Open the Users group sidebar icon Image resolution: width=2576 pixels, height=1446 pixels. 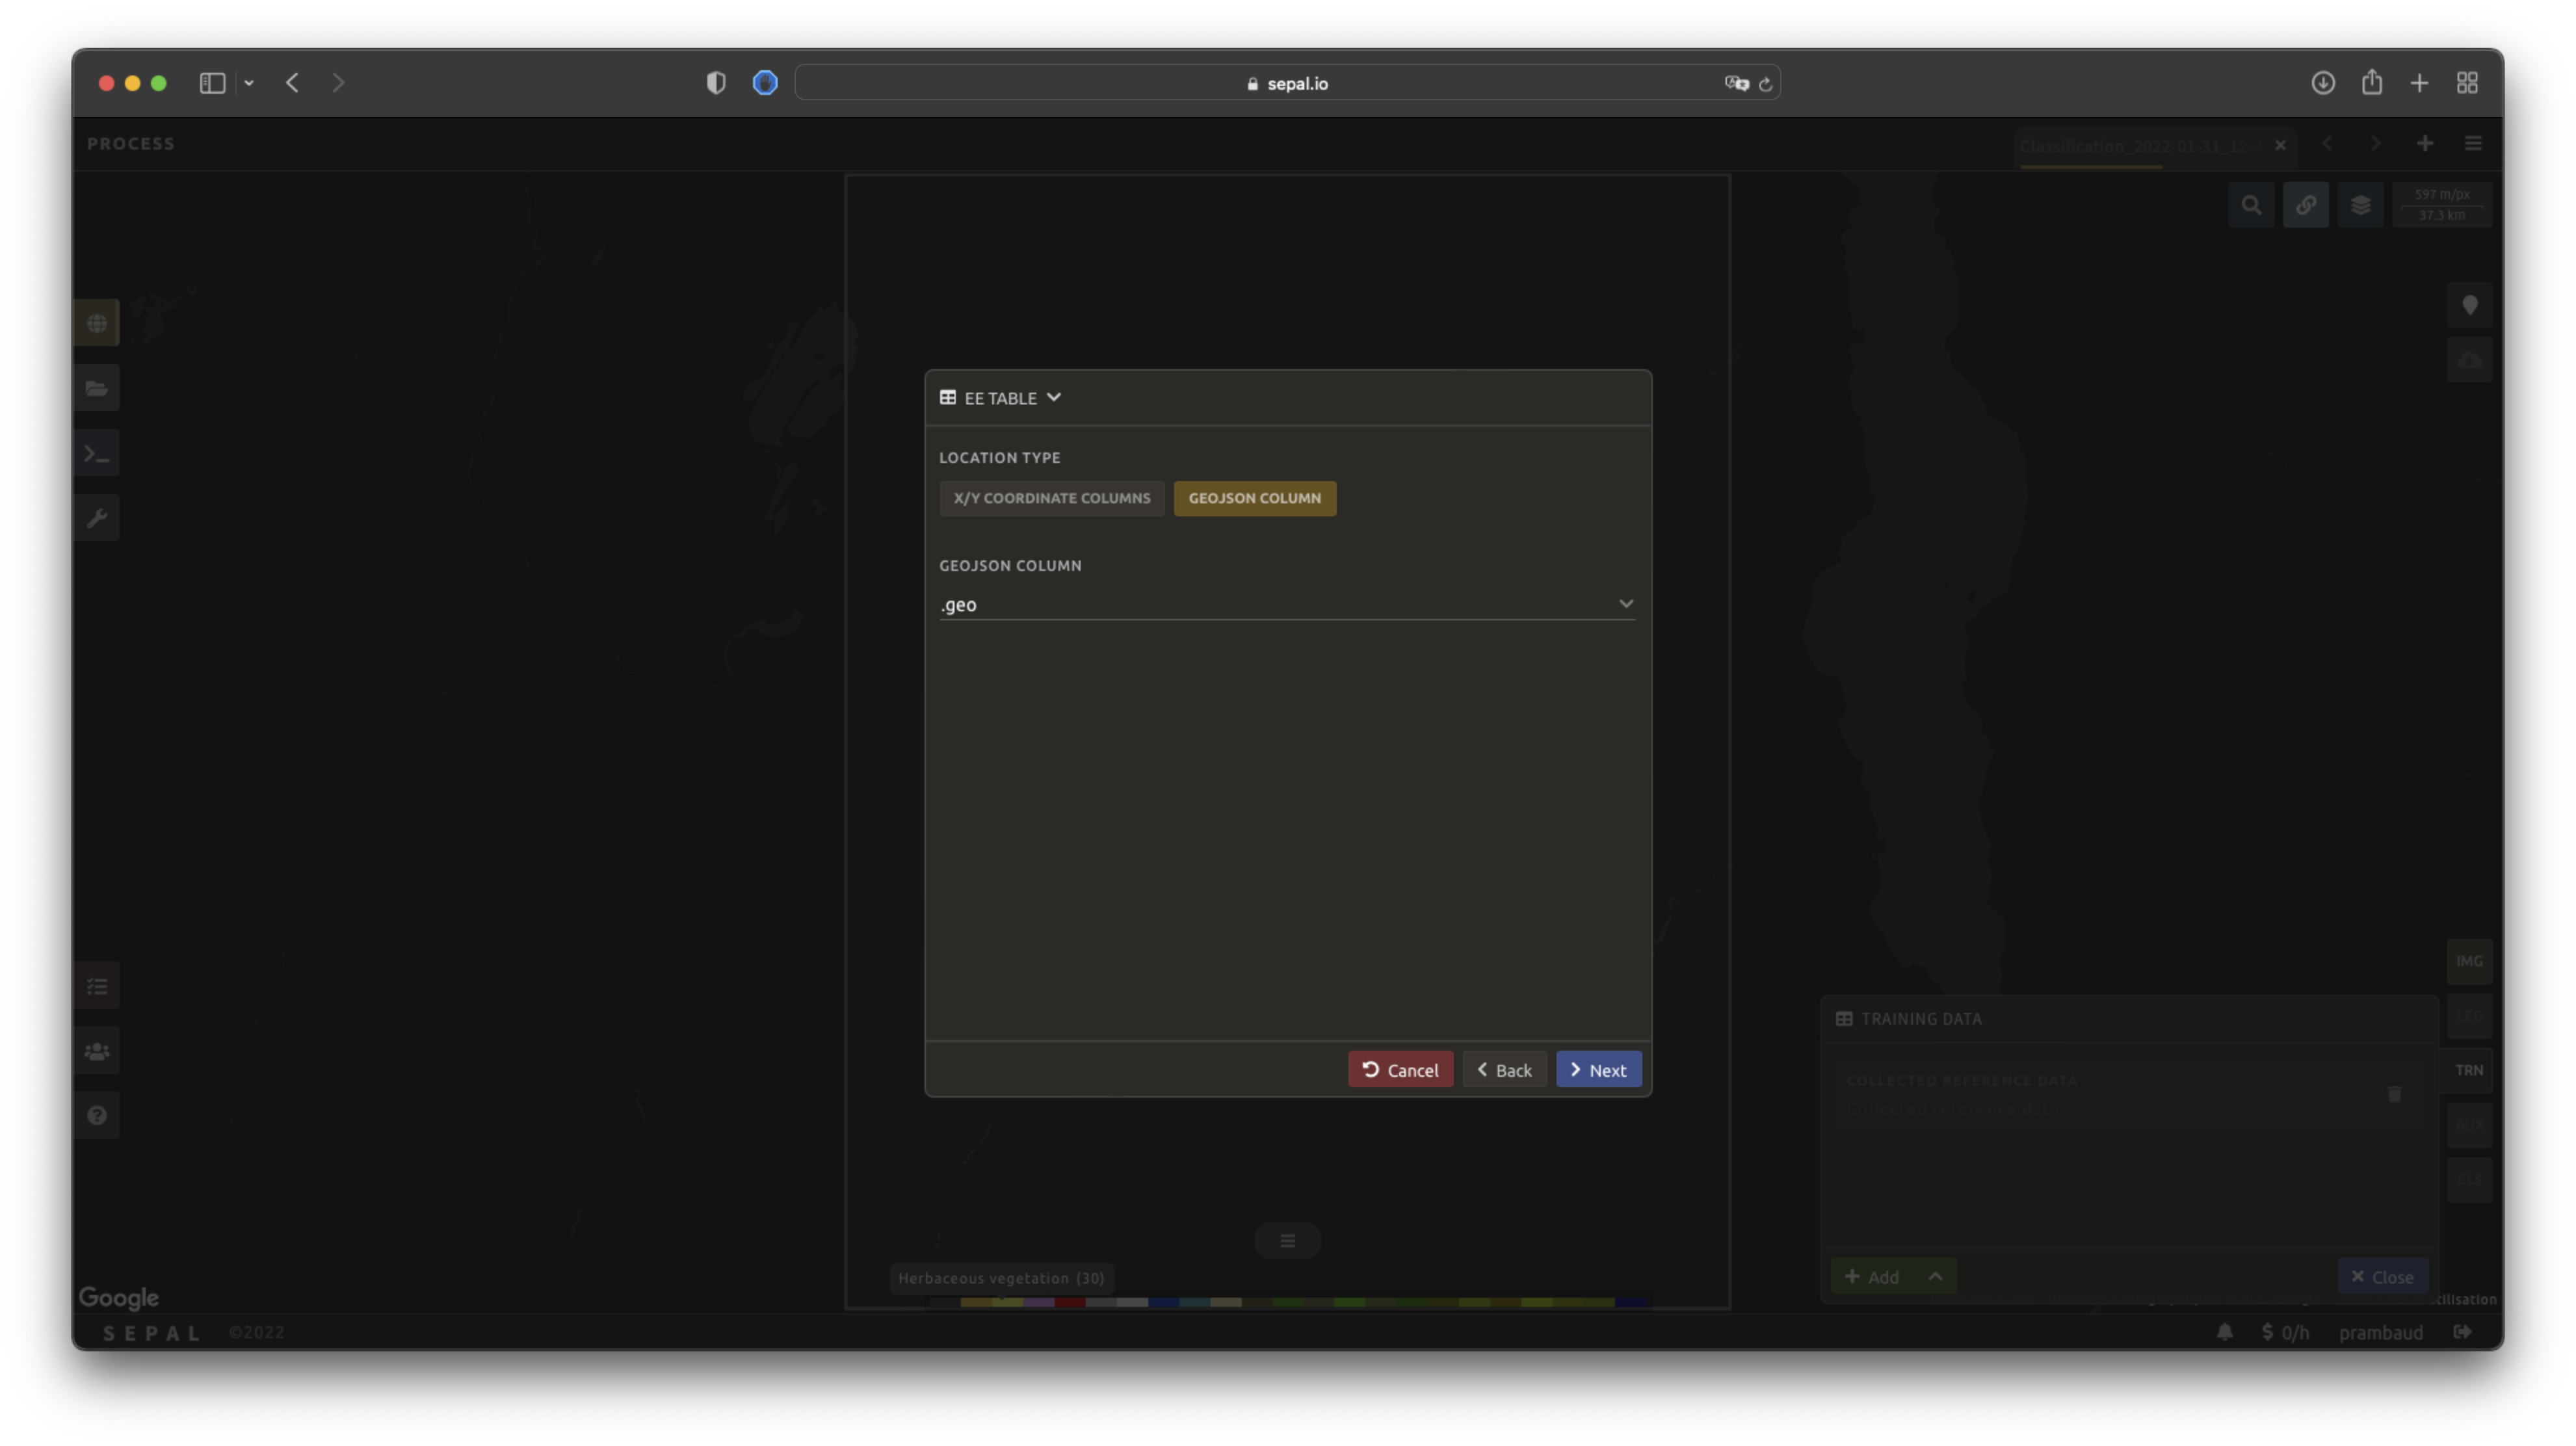[97, 1051]
